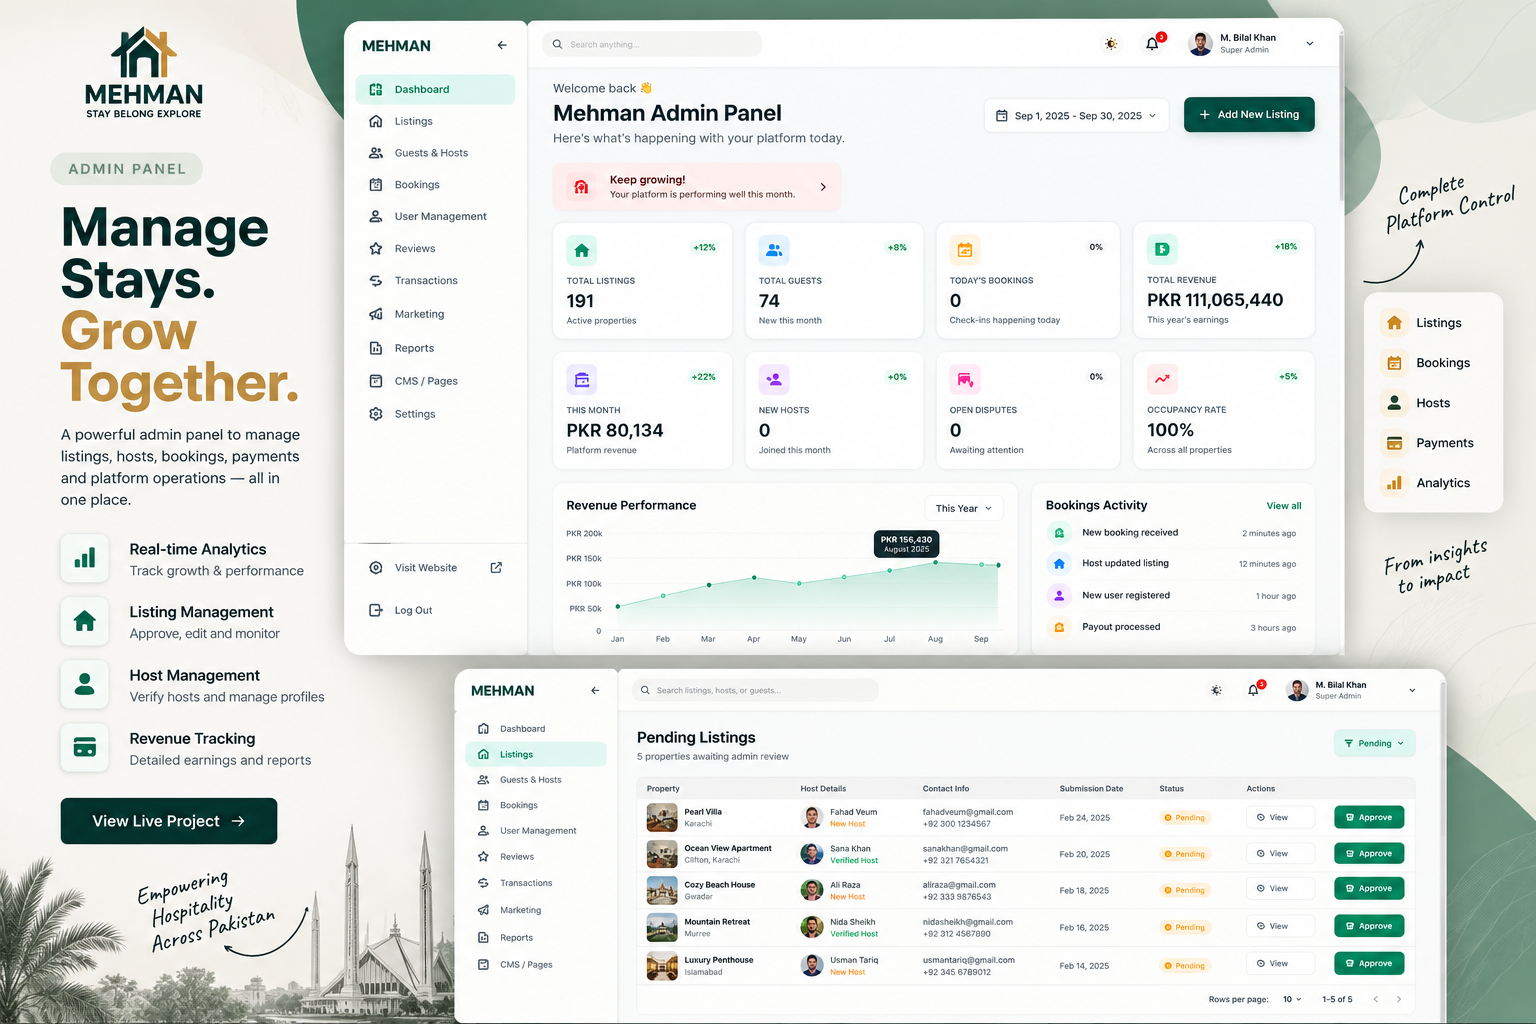Open the Keep growing banner arrow
Screen dimensions: 1536x1024
coord(823,187)
